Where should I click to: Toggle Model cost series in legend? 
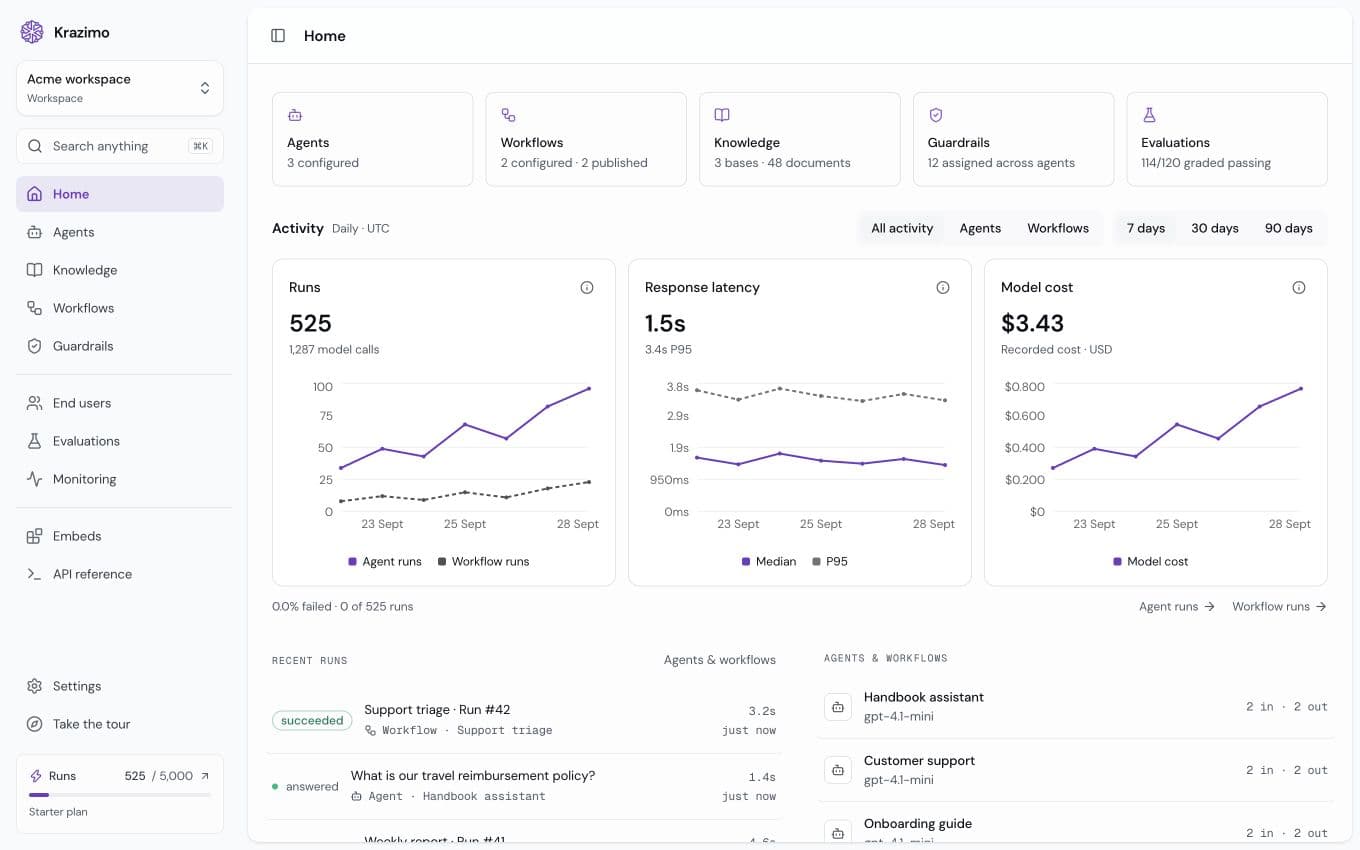click(1151, 561)
